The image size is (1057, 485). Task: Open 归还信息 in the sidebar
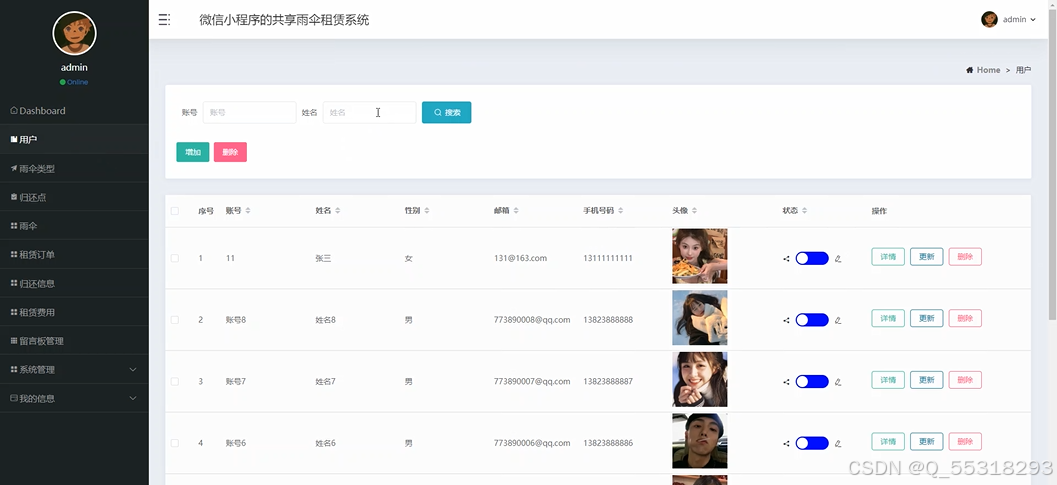[x=74, y=283]
